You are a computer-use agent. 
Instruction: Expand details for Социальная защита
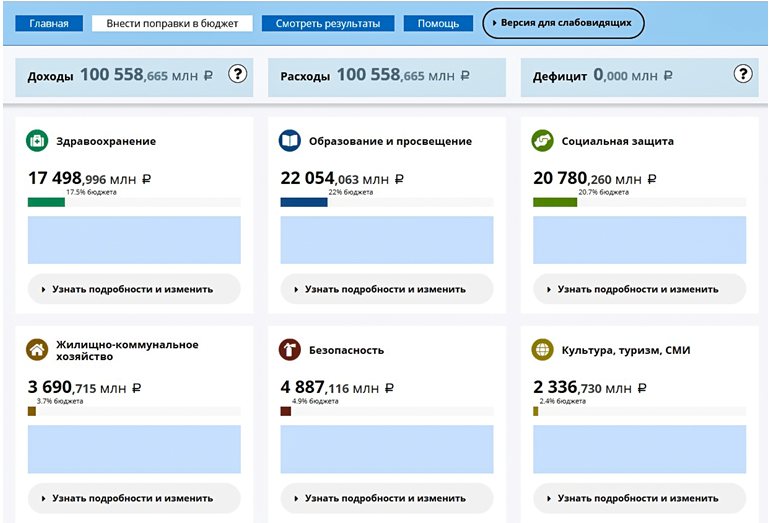click(x=640, y=289)
